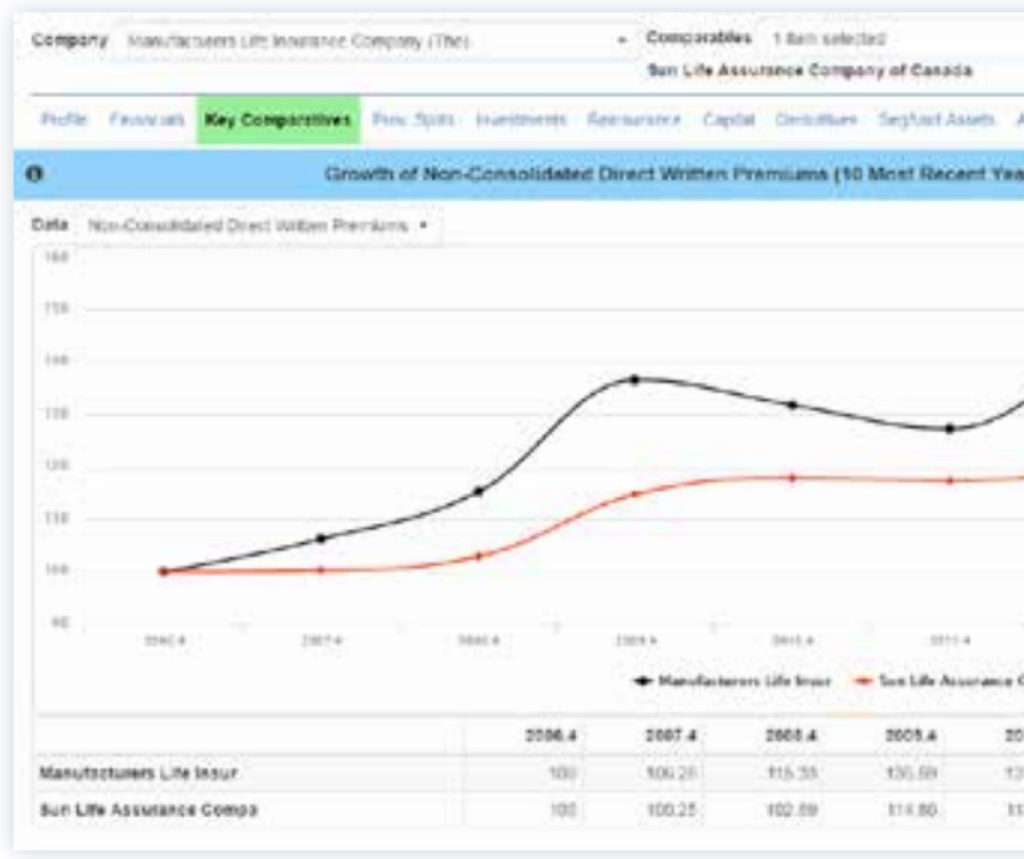Toggle Manufacturers Life Insur series in chart legend
This screenshot has height=859, width=1024.
(x=732, y=681)
